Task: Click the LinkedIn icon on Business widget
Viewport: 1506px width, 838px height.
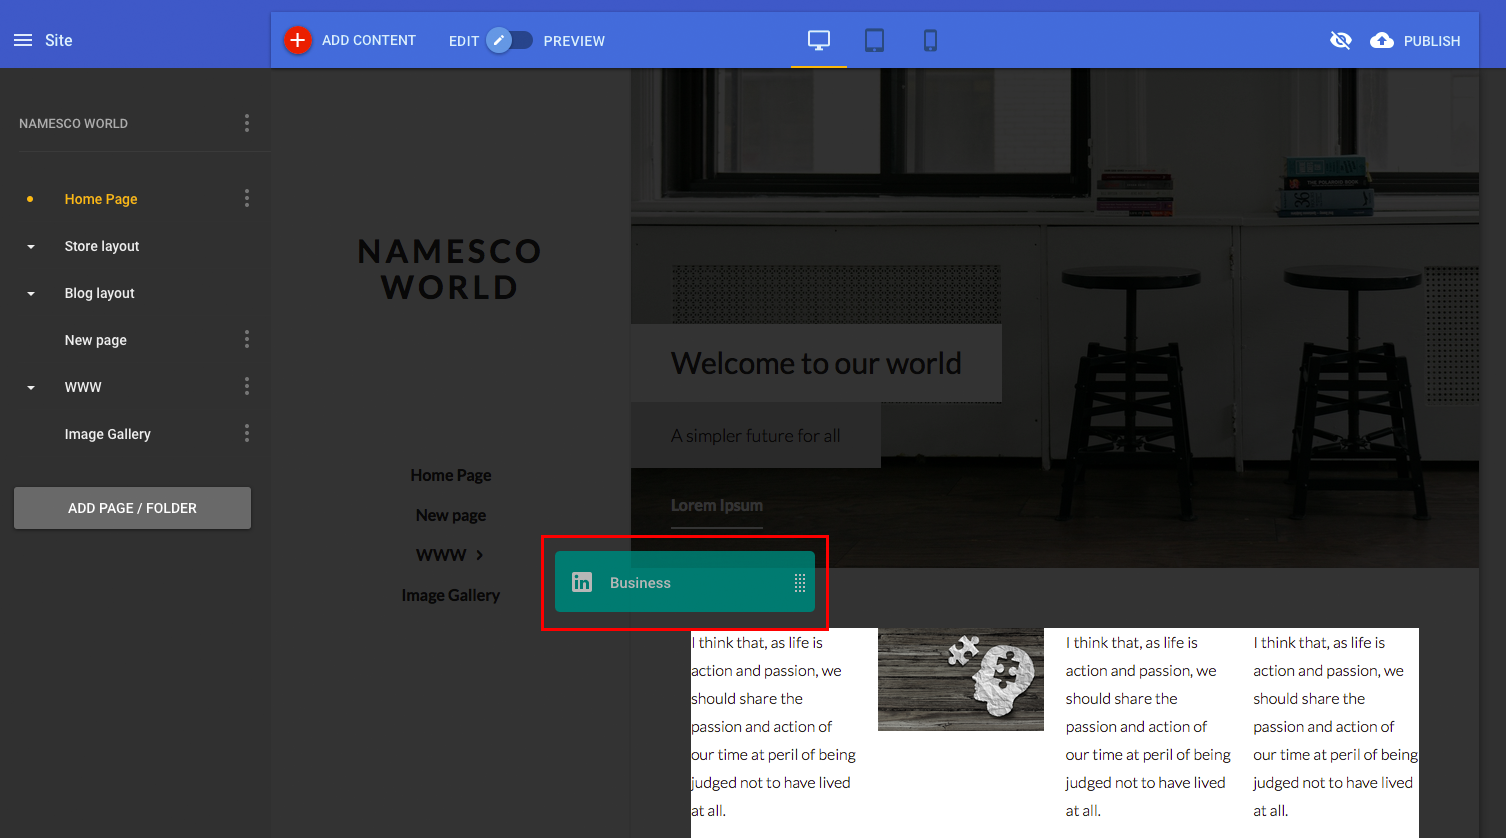Action: pyautogui.click(x=582, y=582)
